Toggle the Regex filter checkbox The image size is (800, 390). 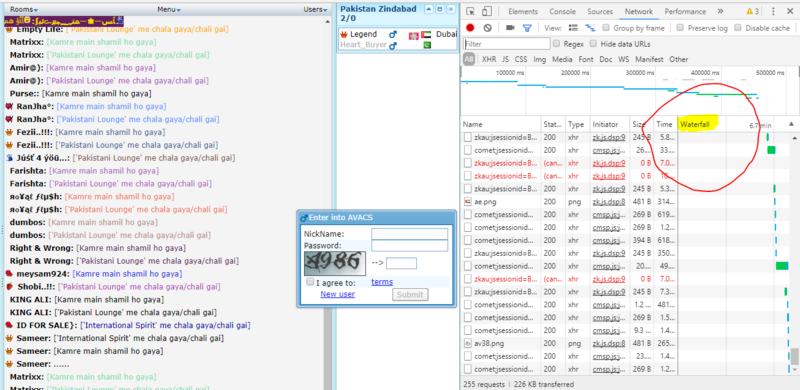point(557,44)
